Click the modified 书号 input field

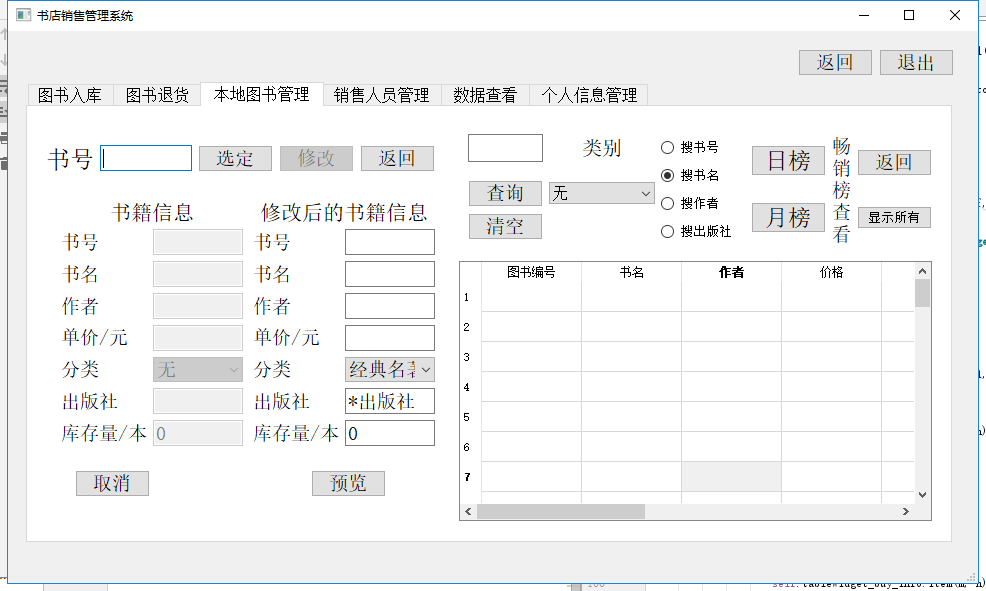(x=390, y=242)
